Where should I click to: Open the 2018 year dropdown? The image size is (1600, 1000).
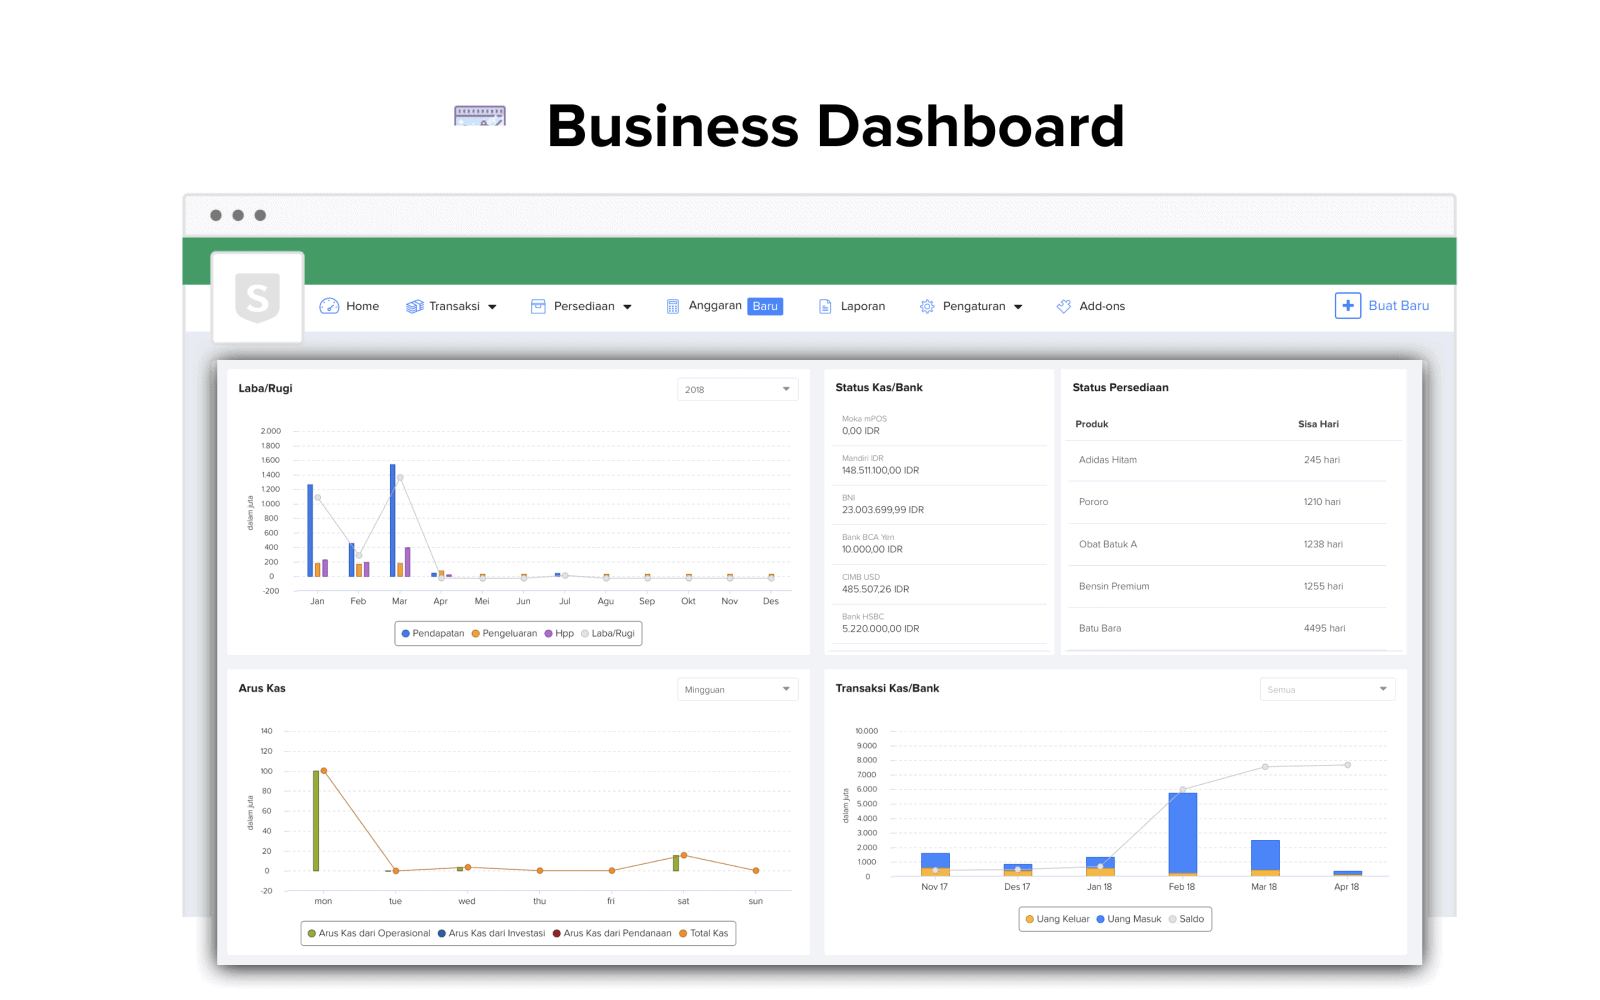click(x=737, y=389)
